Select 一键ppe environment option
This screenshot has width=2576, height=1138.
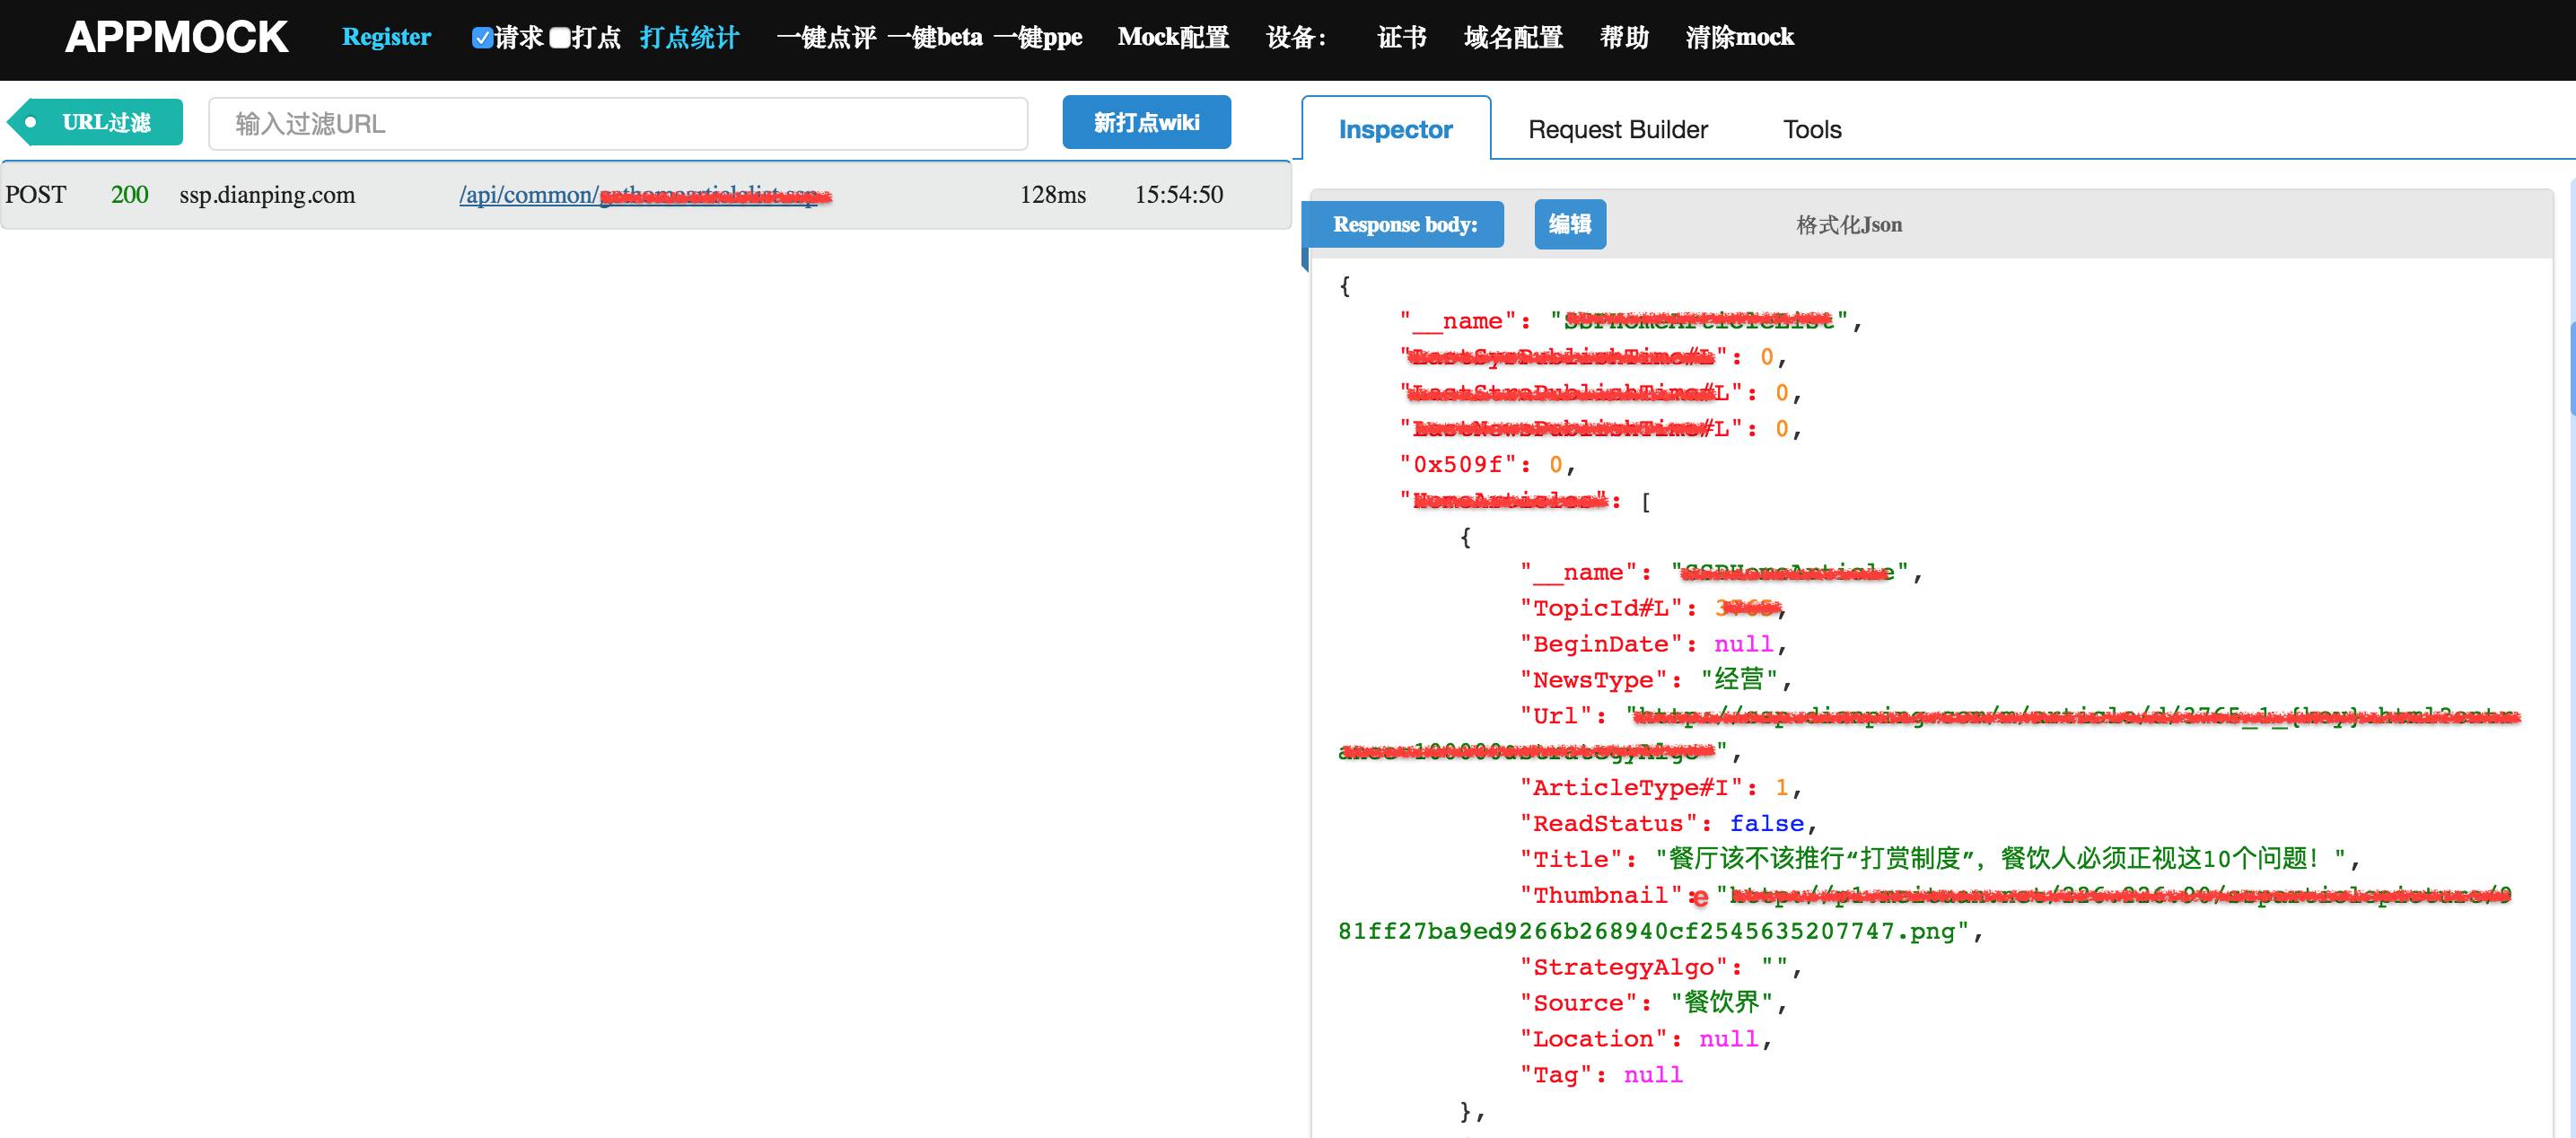(1038, 38)
